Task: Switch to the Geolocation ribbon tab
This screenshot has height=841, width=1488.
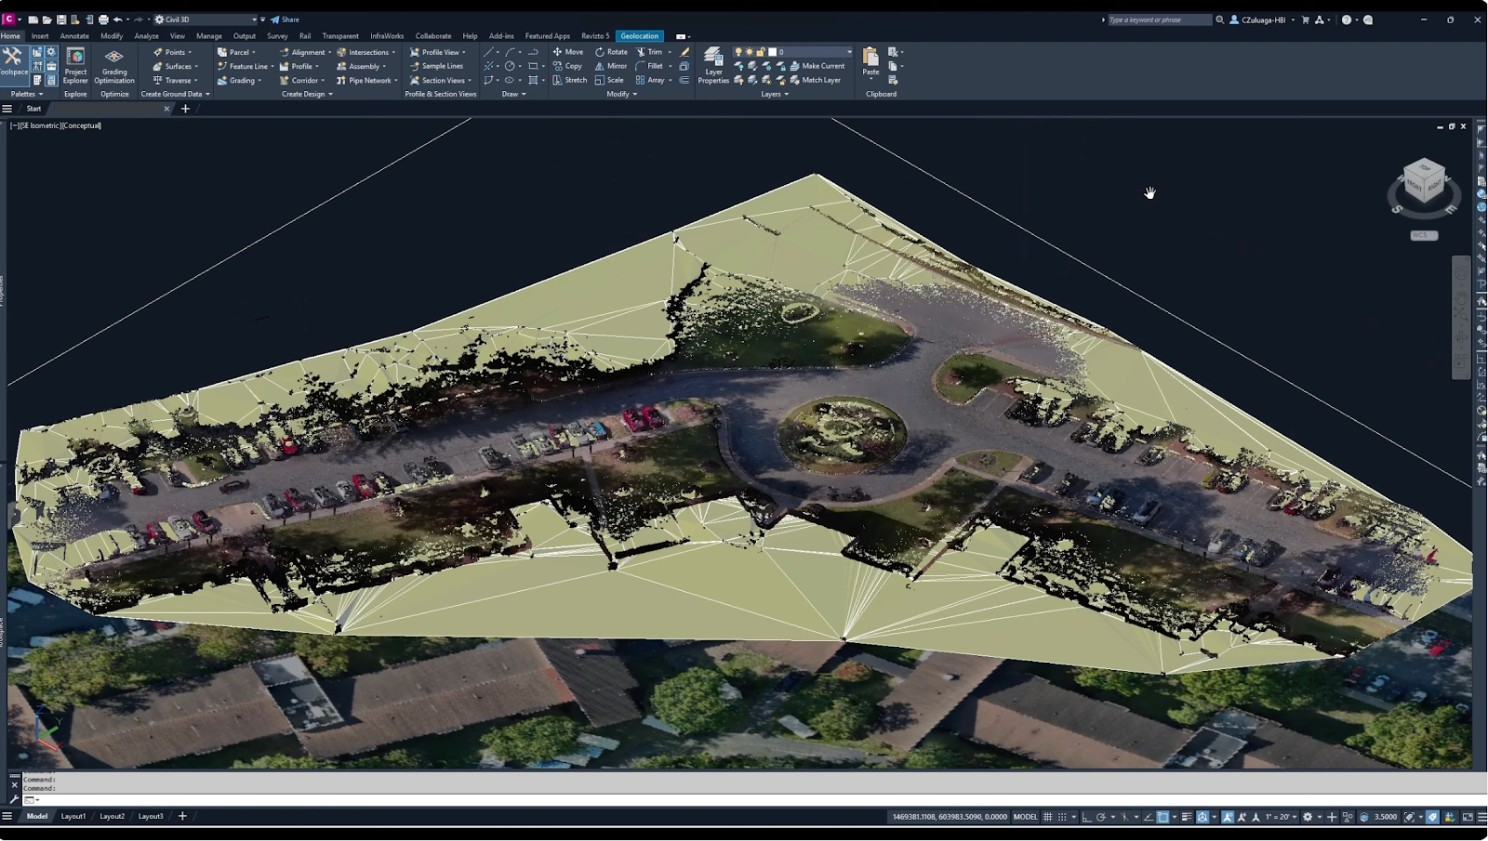Action: coord(639,36)
